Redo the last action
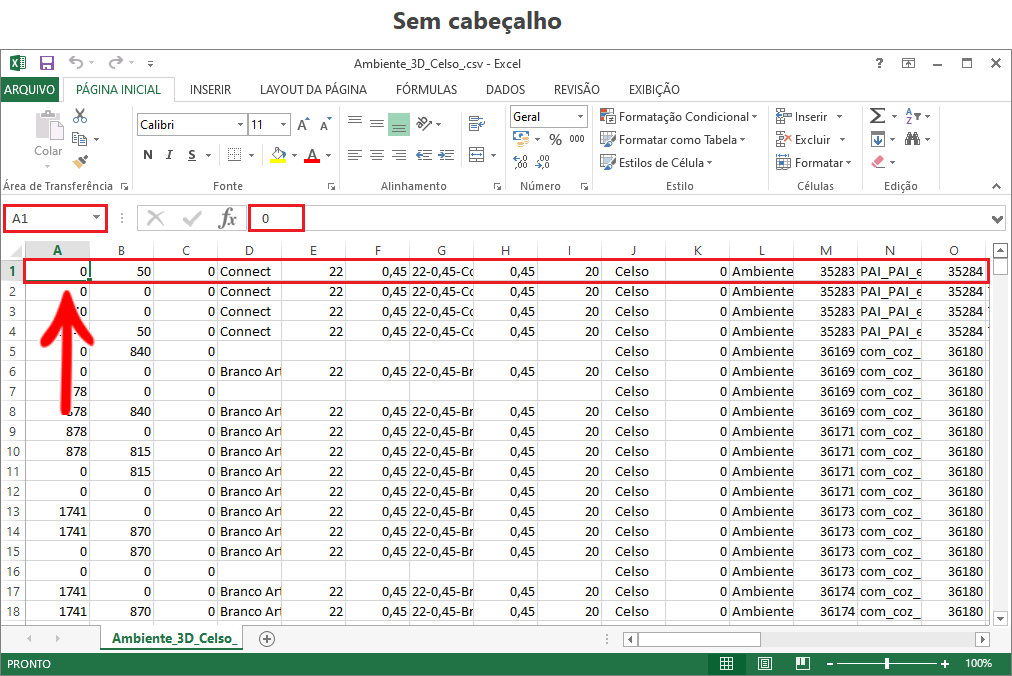The height and width of the screenshot is (676, 1012). tap(116, 63)
